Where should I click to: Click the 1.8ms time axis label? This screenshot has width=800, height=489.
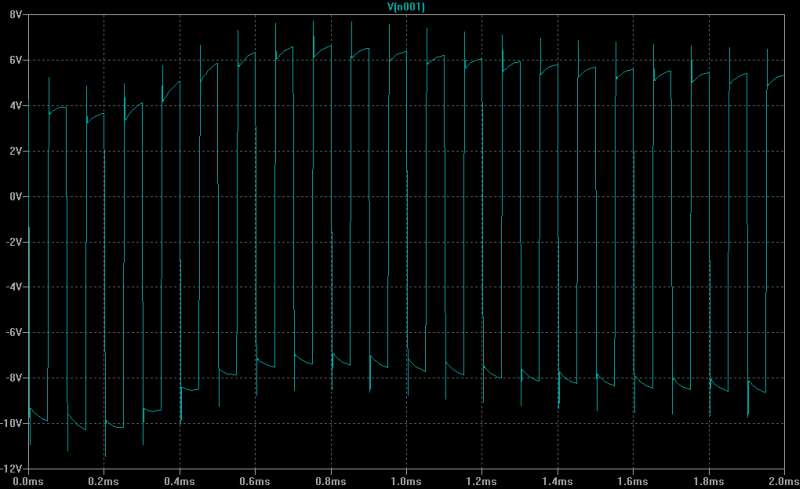(708, 481)
